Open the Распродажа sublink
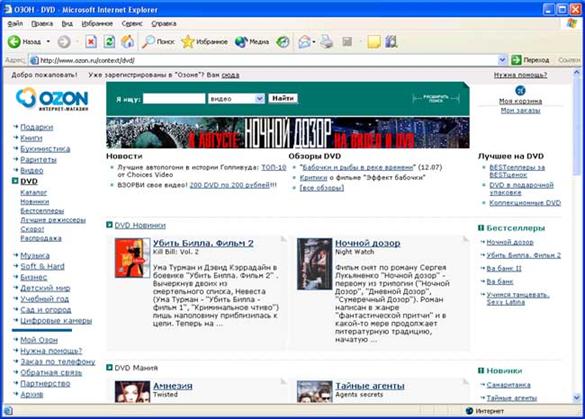This screenshot has height=419, width=585. click(41, 238)
